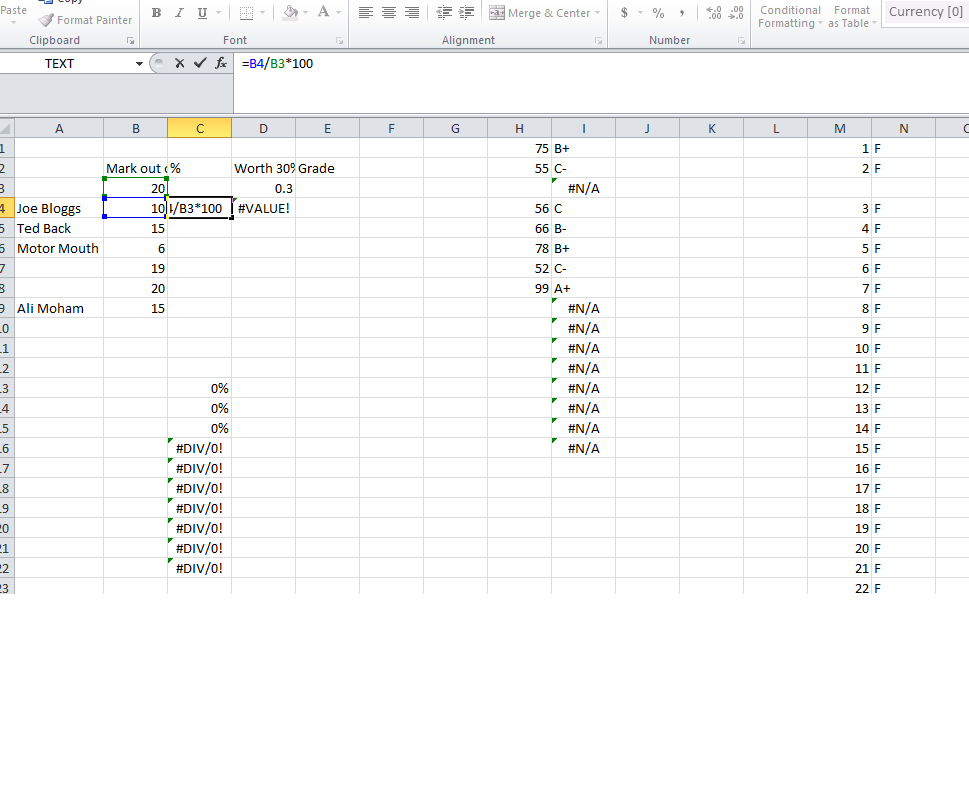
Task: Select column H header
Action: (519, 129)
